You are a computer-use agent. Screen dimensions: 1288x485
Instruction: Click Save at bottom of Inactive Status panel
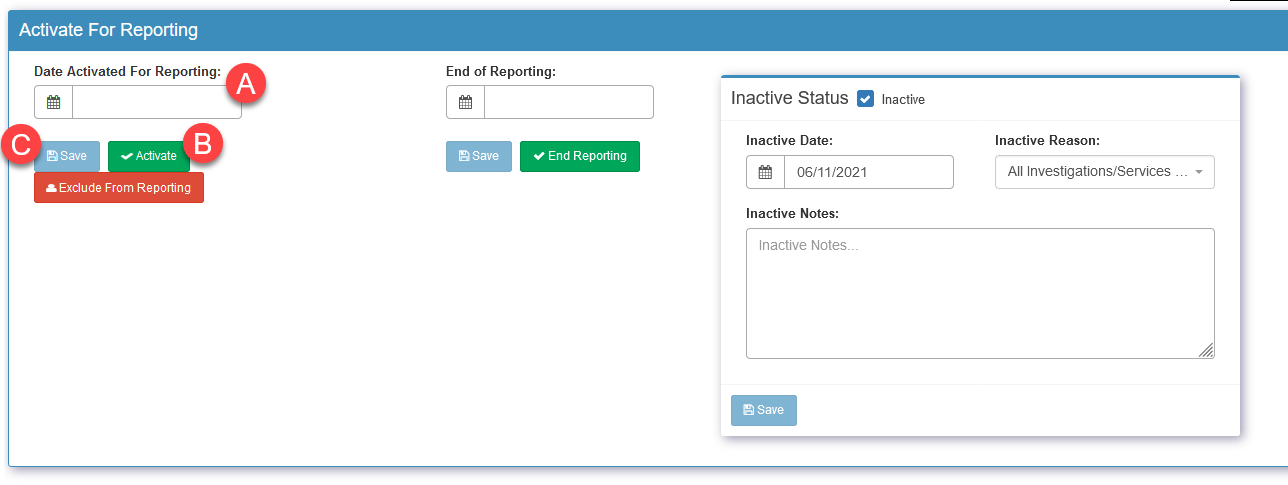(x=764, y=410)
